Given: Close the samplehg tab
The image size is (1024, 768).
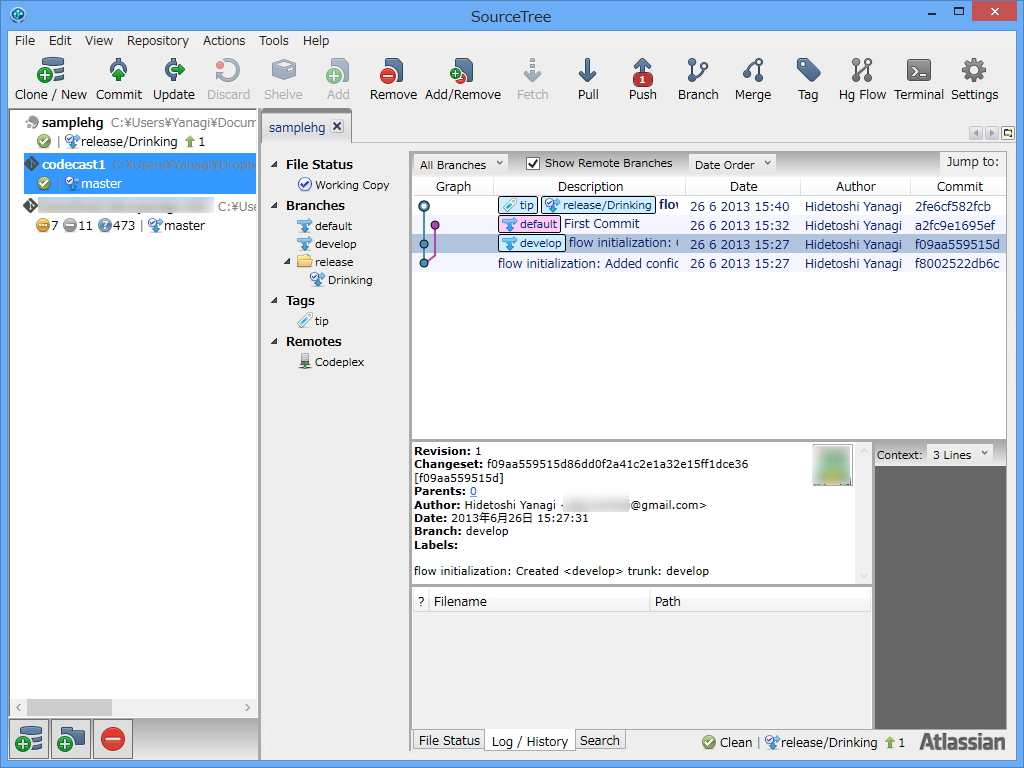Looking at the screenshot, I should pos(337,126).
